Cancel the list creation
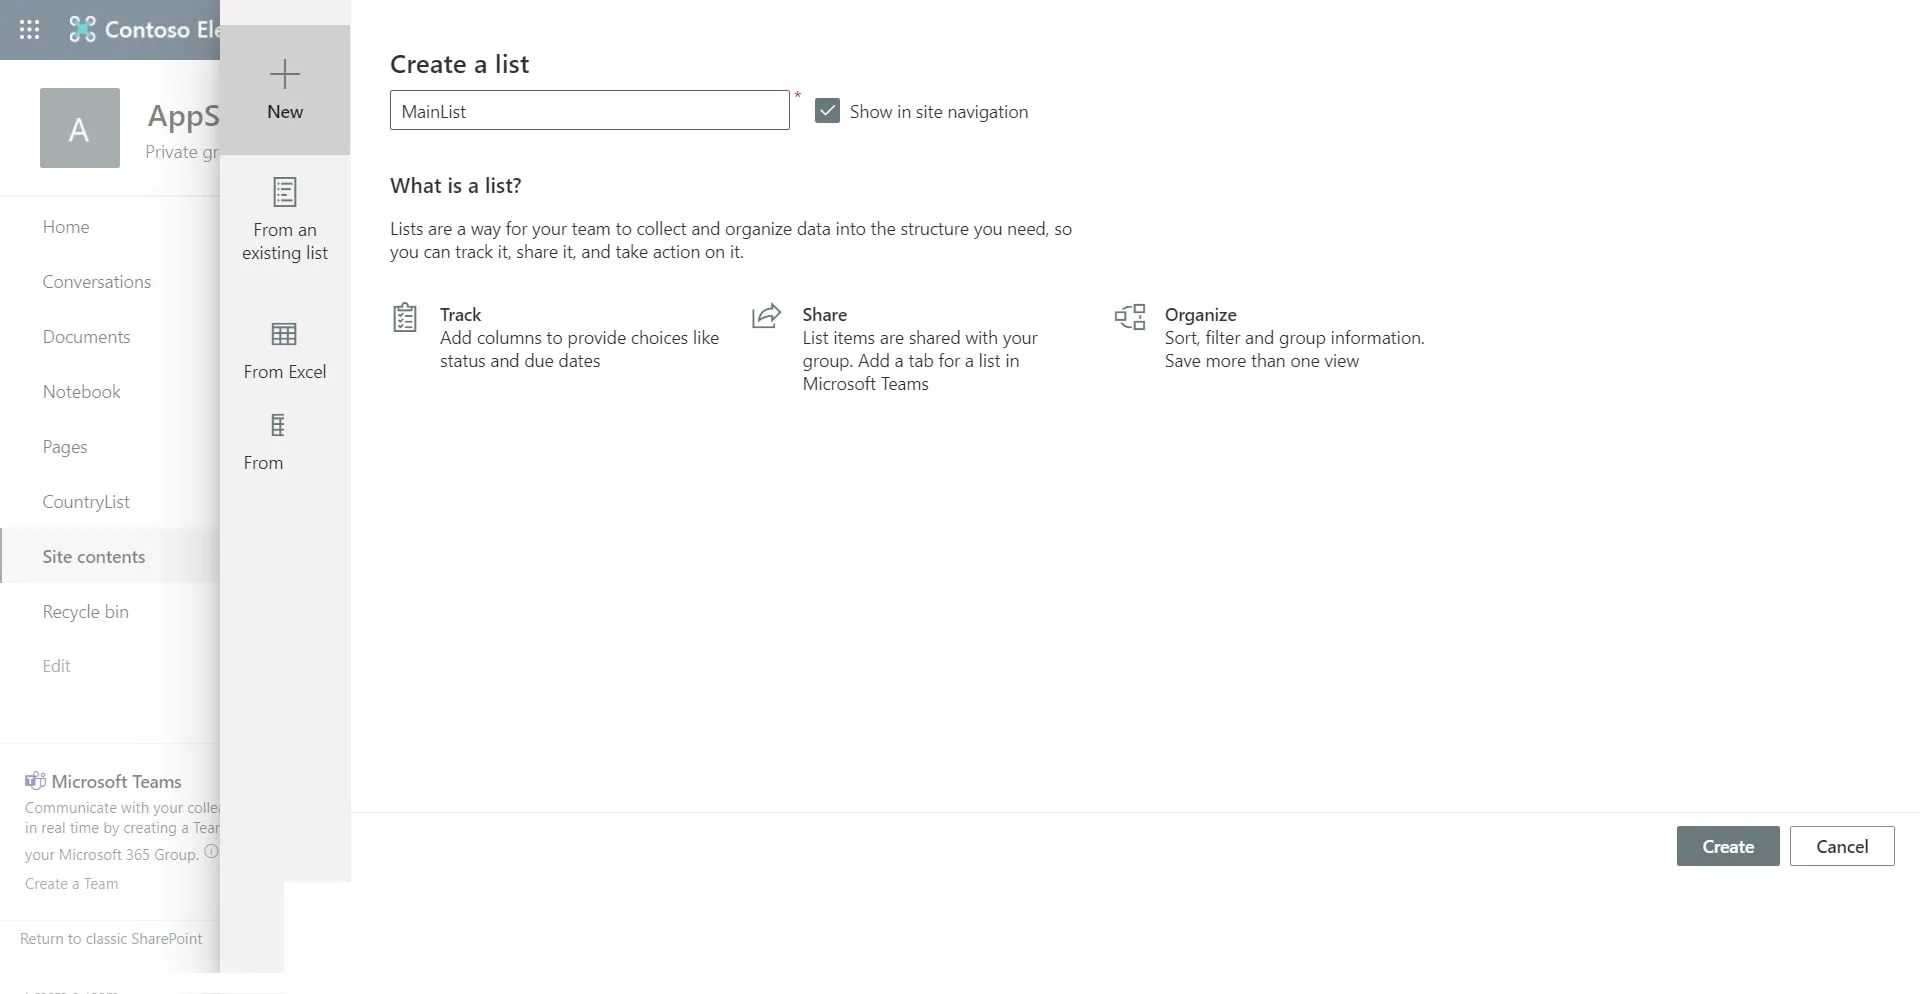 pyautogui.click(x=1841, y=846)
